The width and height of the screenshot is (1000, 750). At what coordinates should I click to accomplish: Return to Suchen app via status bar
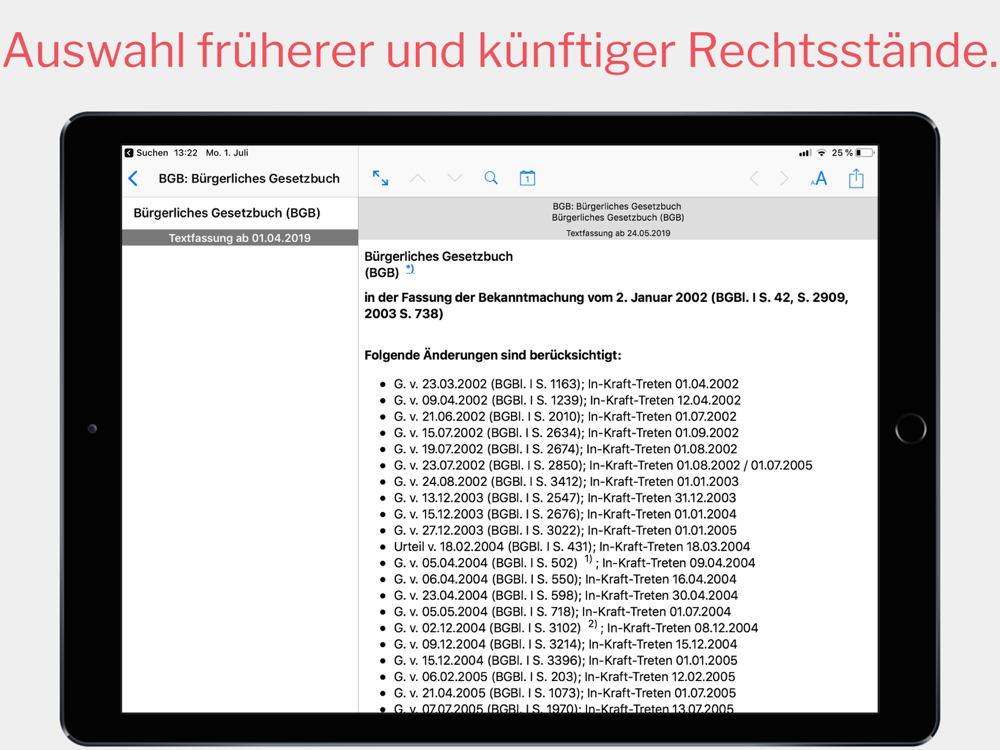146,153
